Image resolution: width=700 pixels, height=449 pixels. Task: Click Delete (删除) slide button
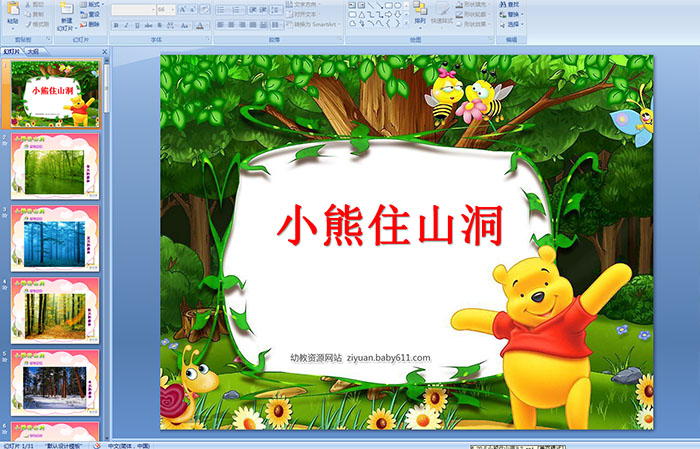(x=90, y=24)
